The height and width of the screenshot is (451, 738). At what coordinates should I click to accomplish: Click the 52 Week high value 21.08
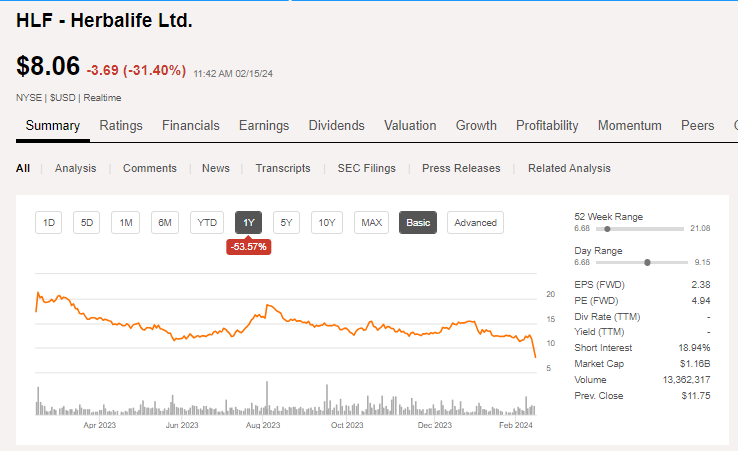coord(700,228)
